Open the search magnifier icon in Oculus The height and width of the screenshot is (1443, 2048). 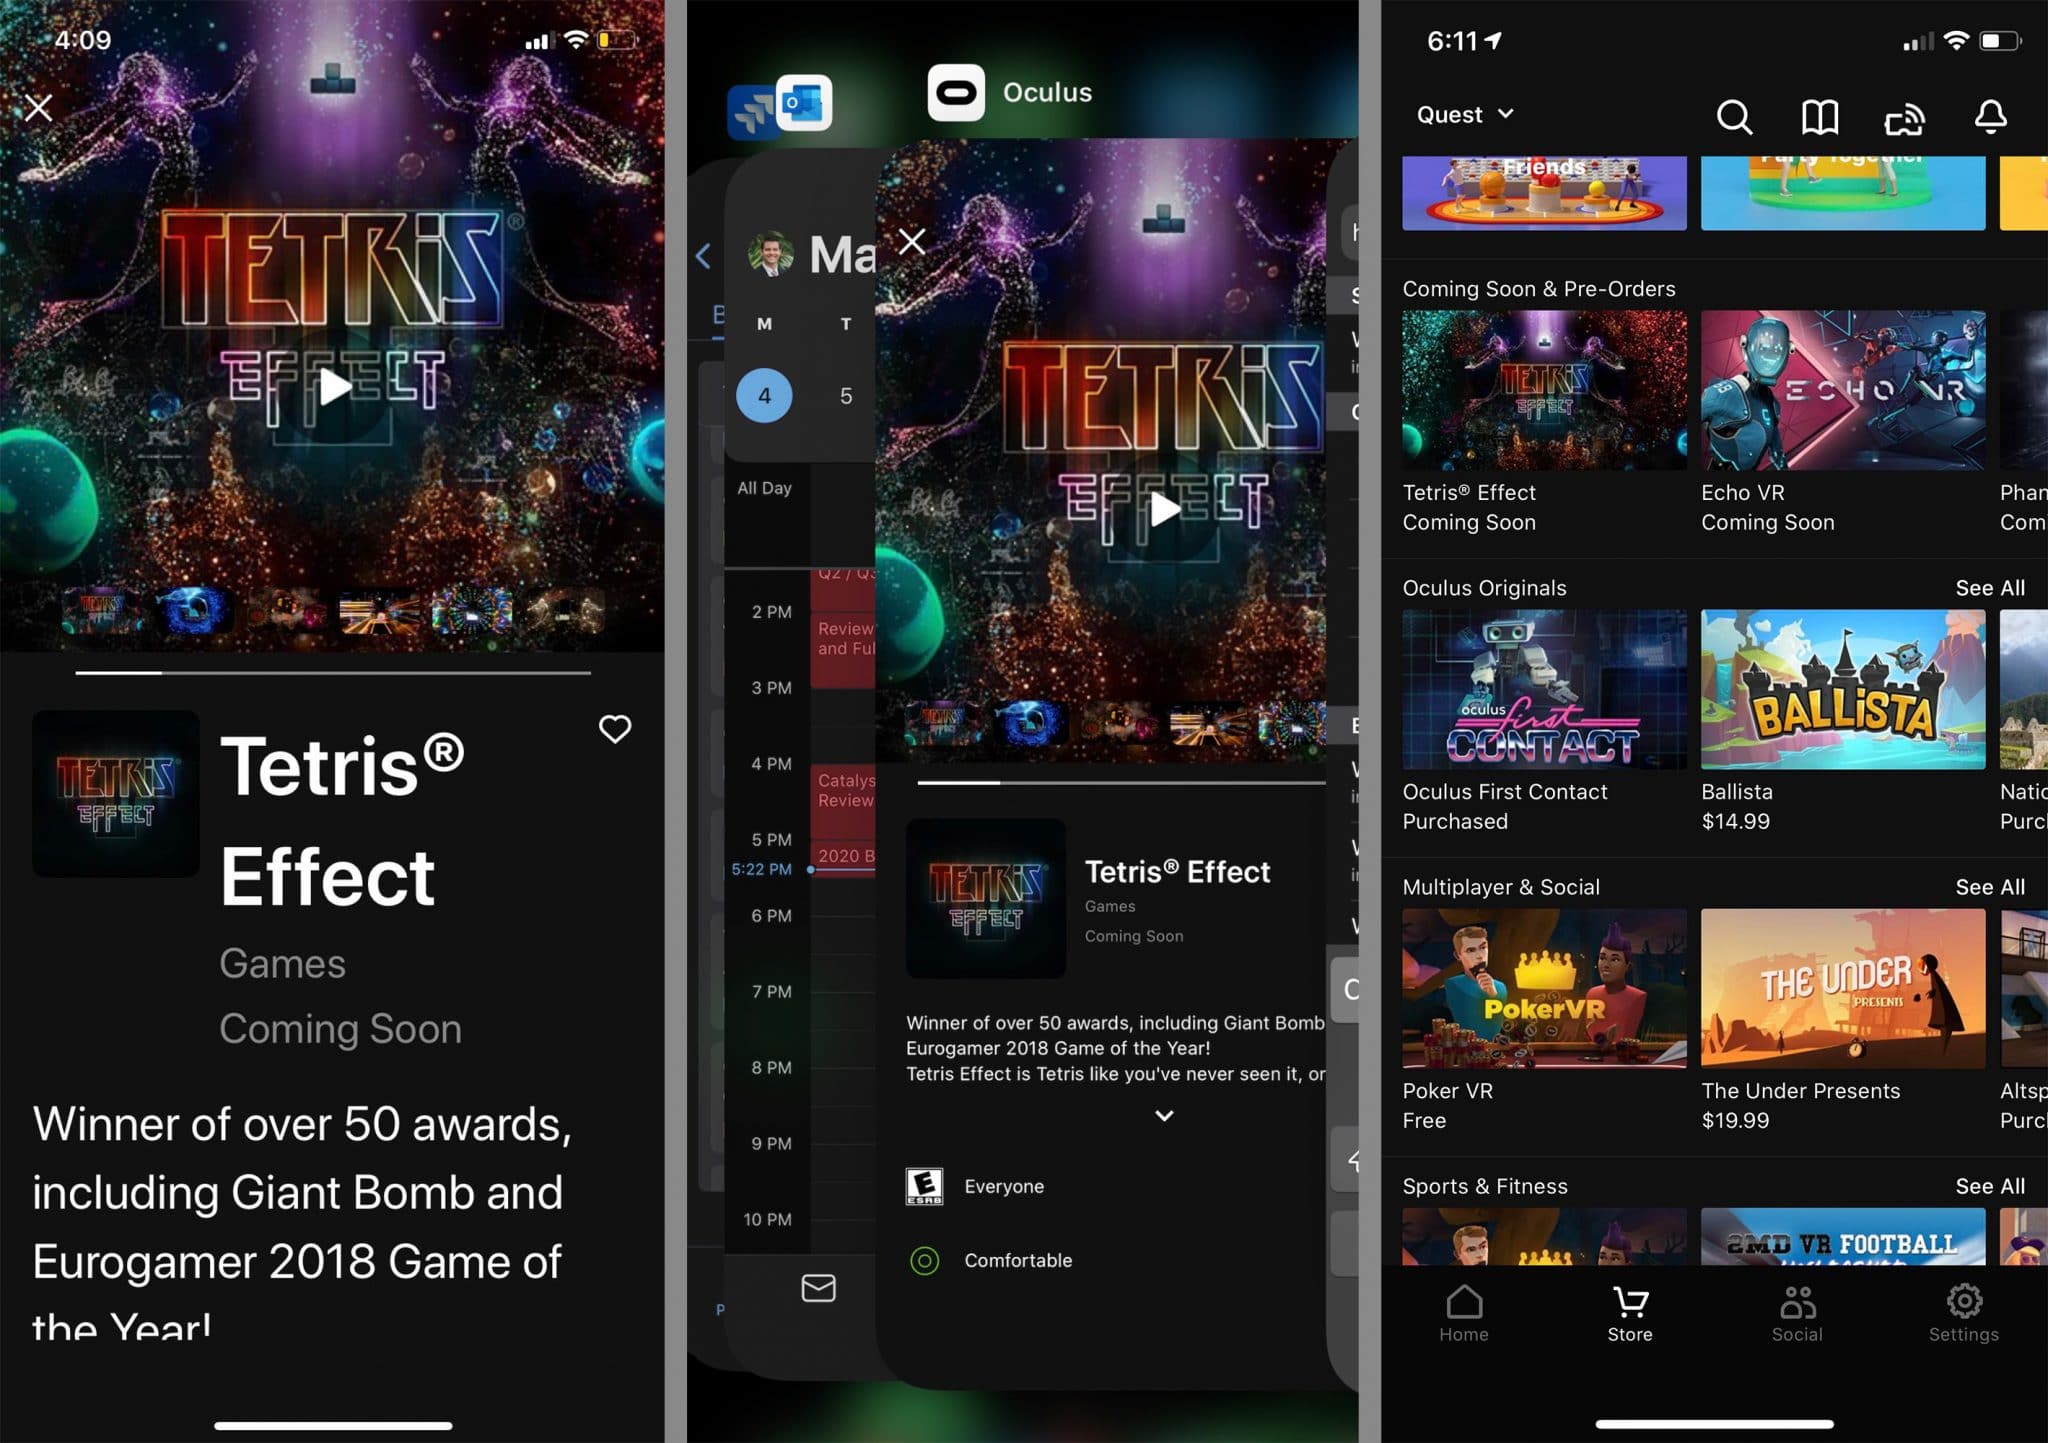tap(1734, 117)
